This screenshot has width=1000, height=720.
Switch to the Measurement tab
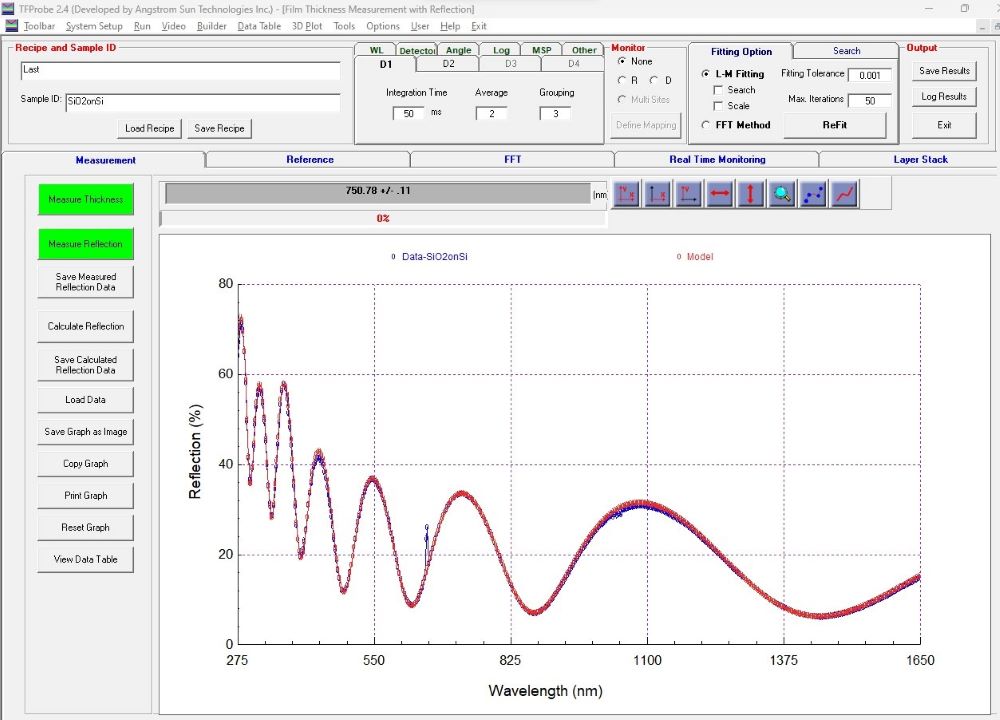pos(105,160)
